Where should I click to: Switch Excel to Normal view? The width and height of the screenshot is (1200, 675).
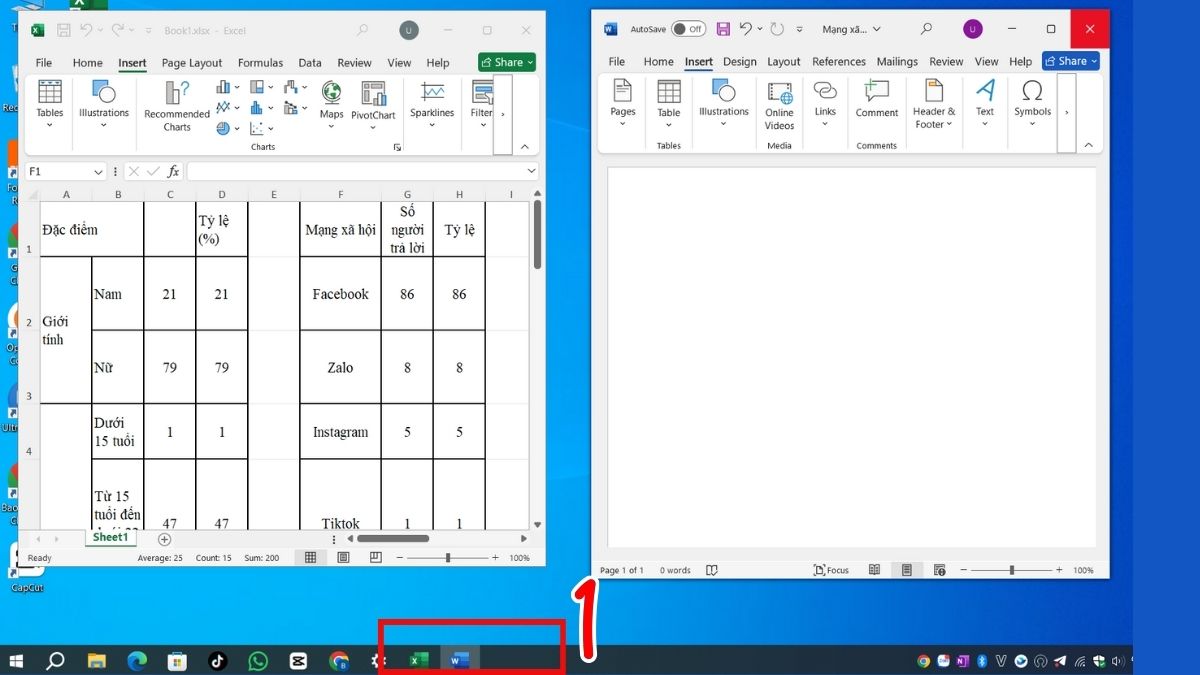point(311,557)
